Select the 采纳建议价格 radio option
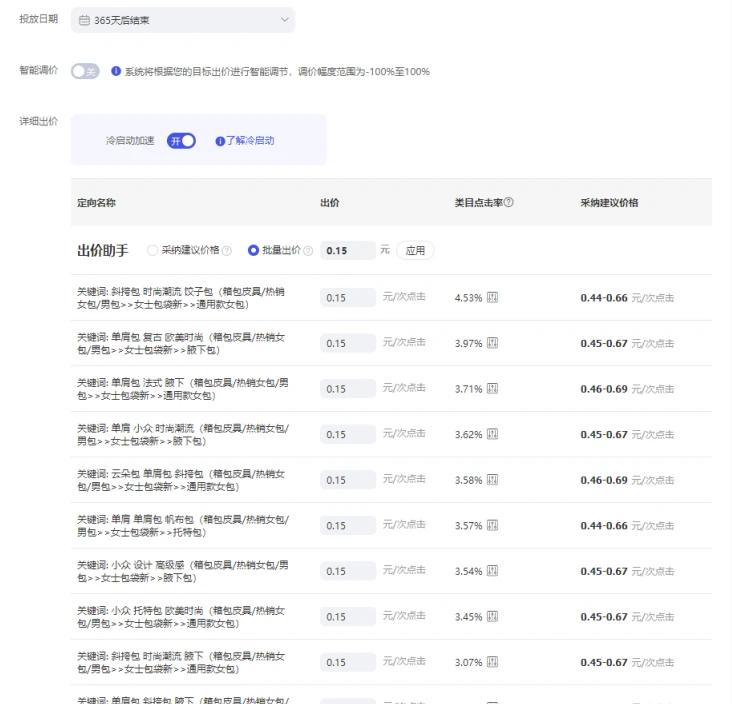The height and width of the screenshot is (704, 732). [x=153, y=251]
